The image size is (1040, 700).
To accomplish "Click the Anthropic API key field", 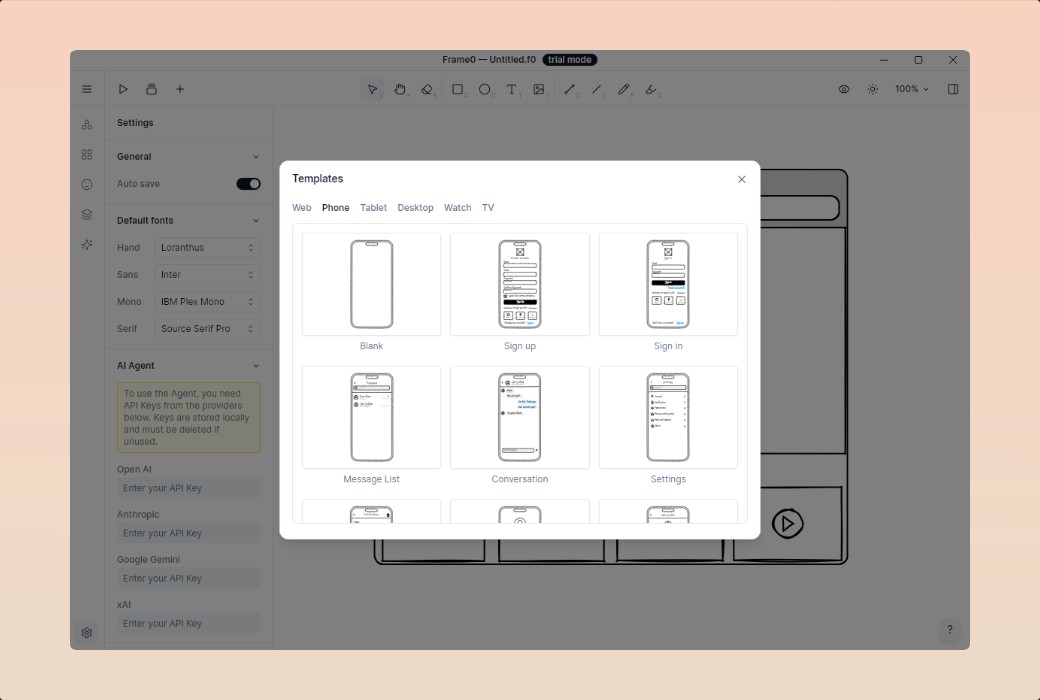I will pos(188,533).
